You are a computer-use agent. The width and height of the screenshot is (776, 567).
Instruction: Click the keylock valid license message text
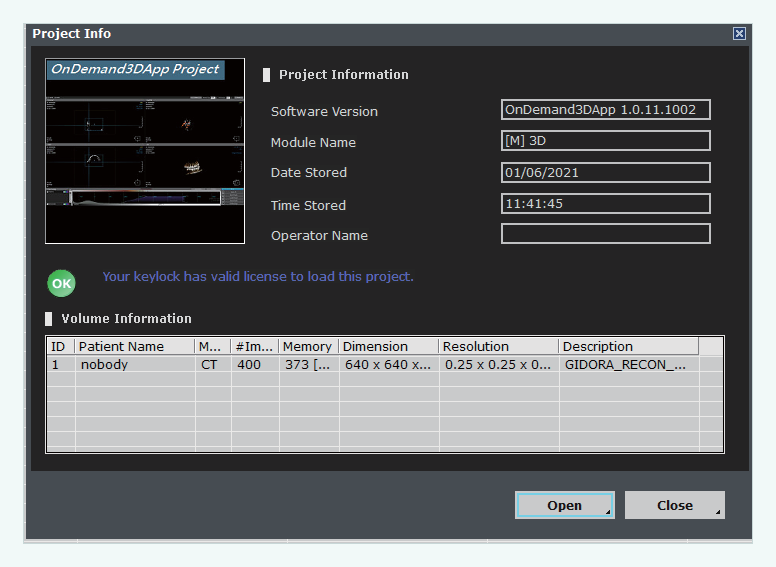click(258, 276)
